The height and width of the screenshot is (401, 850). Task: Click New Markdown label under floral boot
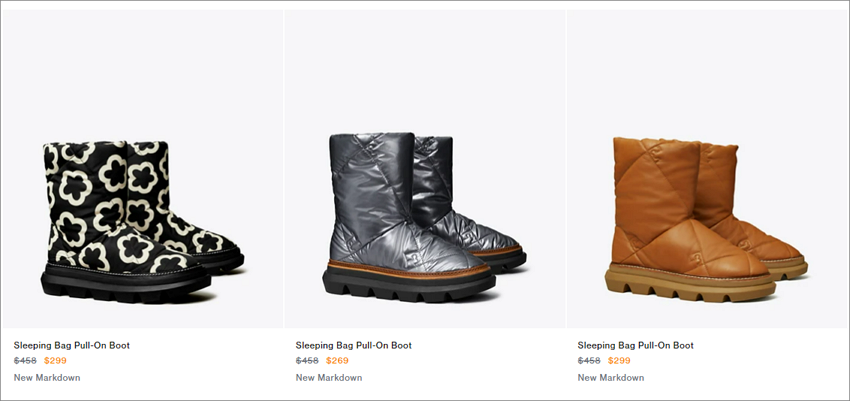click(x=47, y=378)
